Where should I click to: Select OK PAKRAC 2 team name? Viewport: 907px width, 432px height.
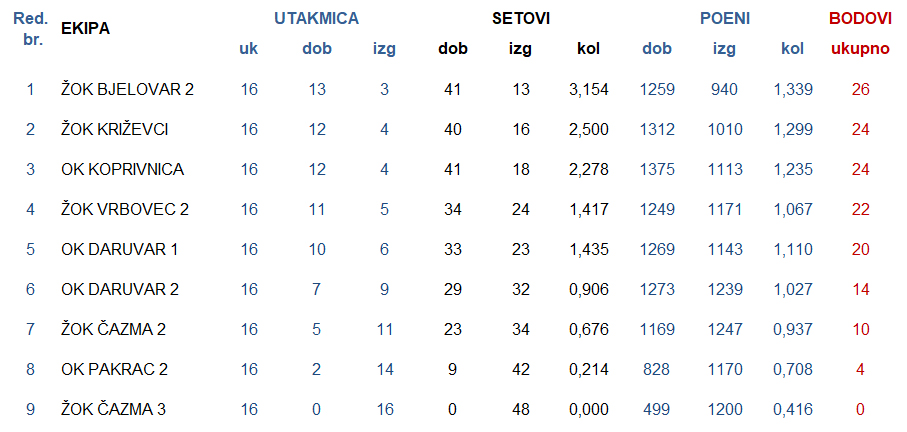[x=115, y=369]
